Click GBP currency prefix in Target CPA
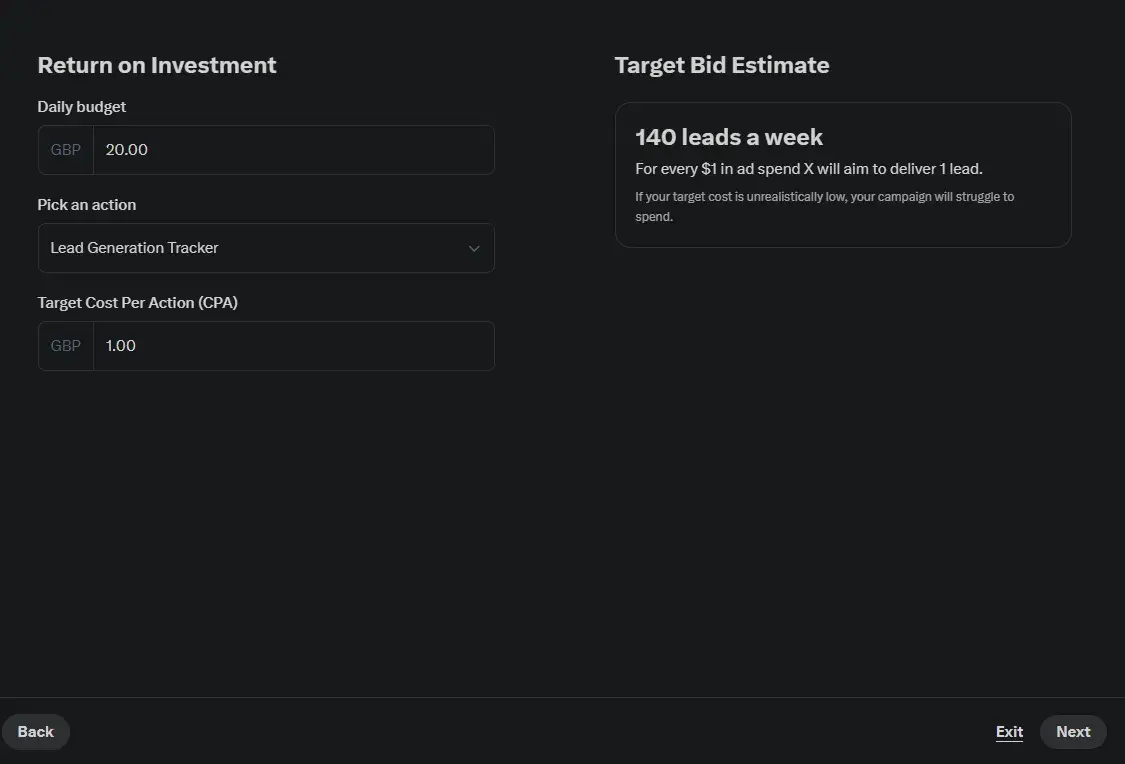The height and width of the screenshot is (764, 1125). (66, 346)
